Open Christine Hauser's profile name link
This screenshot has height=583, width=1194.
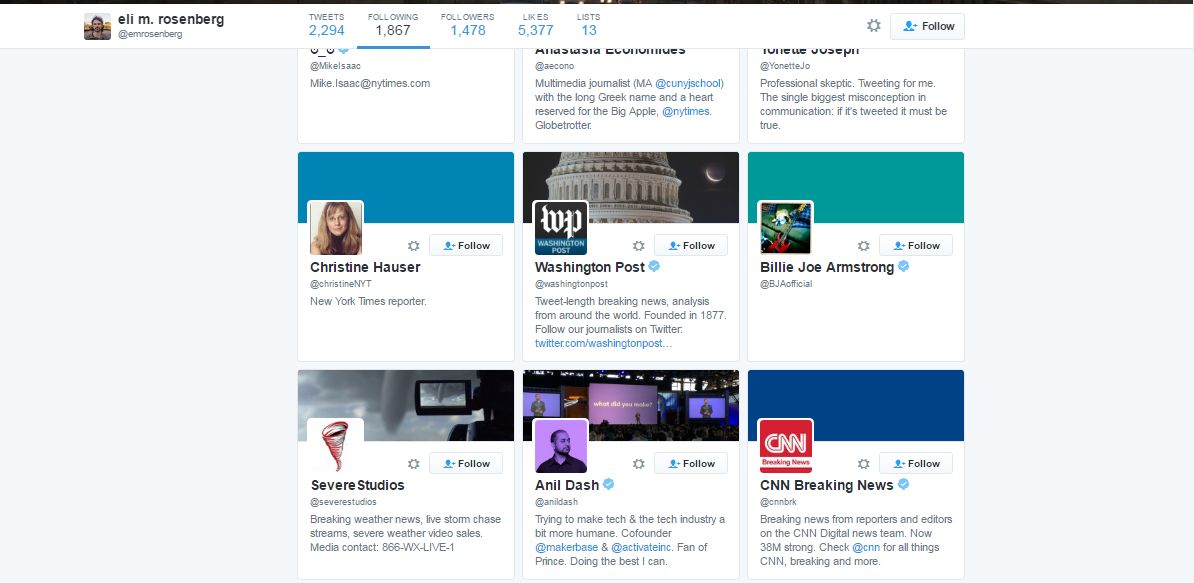pos(365,267)
